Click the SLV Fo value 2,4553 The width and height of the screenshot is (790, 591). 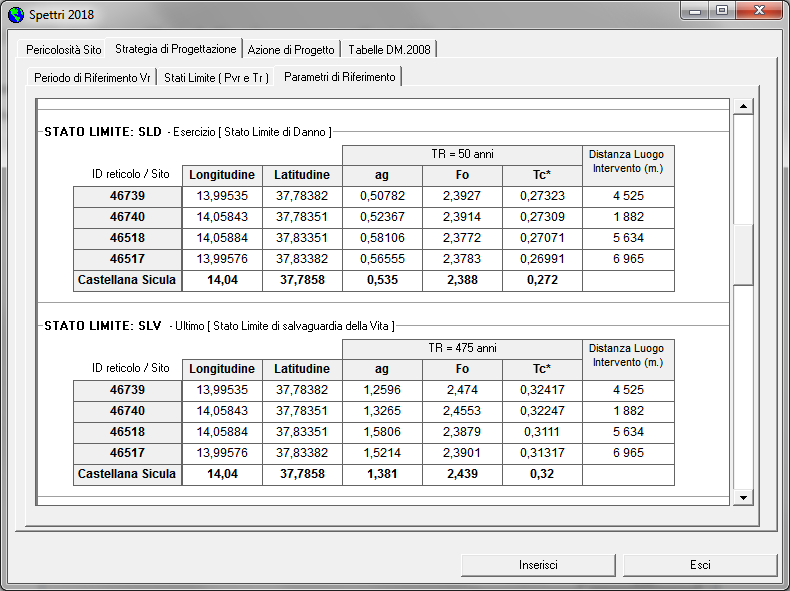pos(462,411)
